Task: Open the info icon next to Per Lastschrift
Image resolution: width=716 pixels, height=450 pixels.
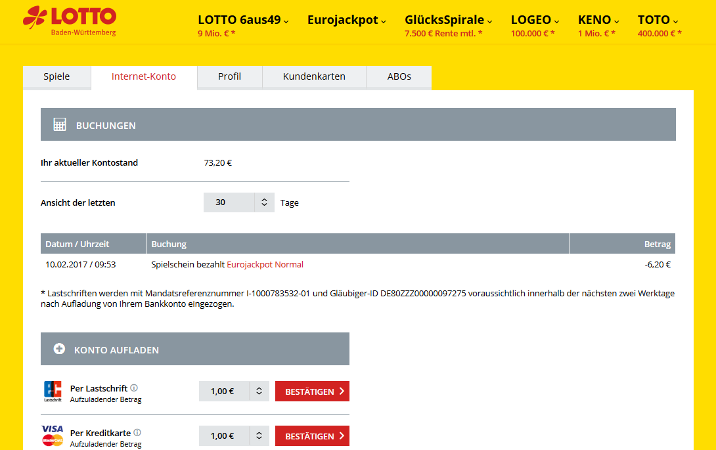Action: [x=134, y=388]
